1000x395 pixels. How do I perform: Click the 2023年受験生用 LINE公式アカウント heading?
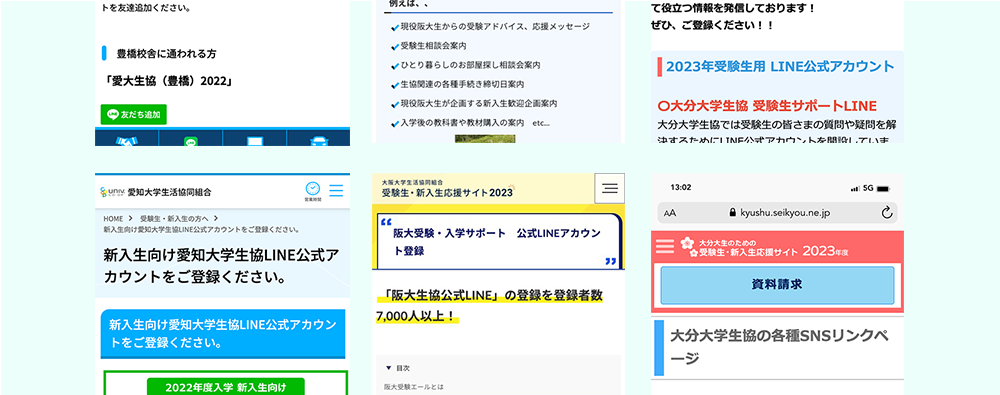coord(780,66)
